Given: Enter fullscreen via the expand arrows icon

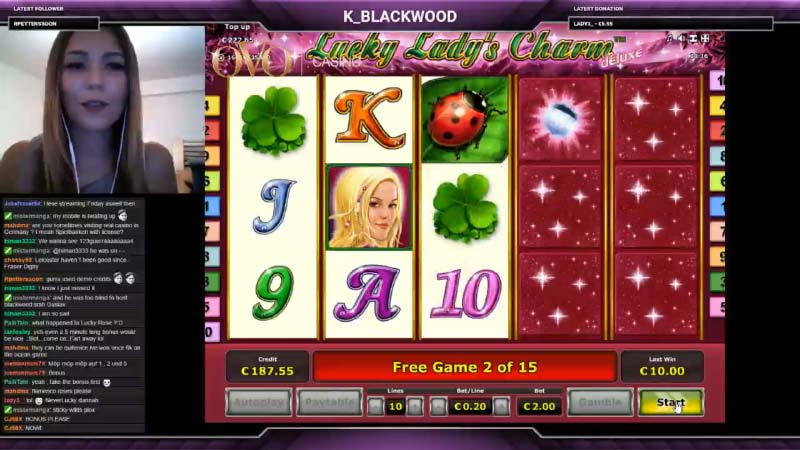Looking at the screenshot, I should click(705, 39).
